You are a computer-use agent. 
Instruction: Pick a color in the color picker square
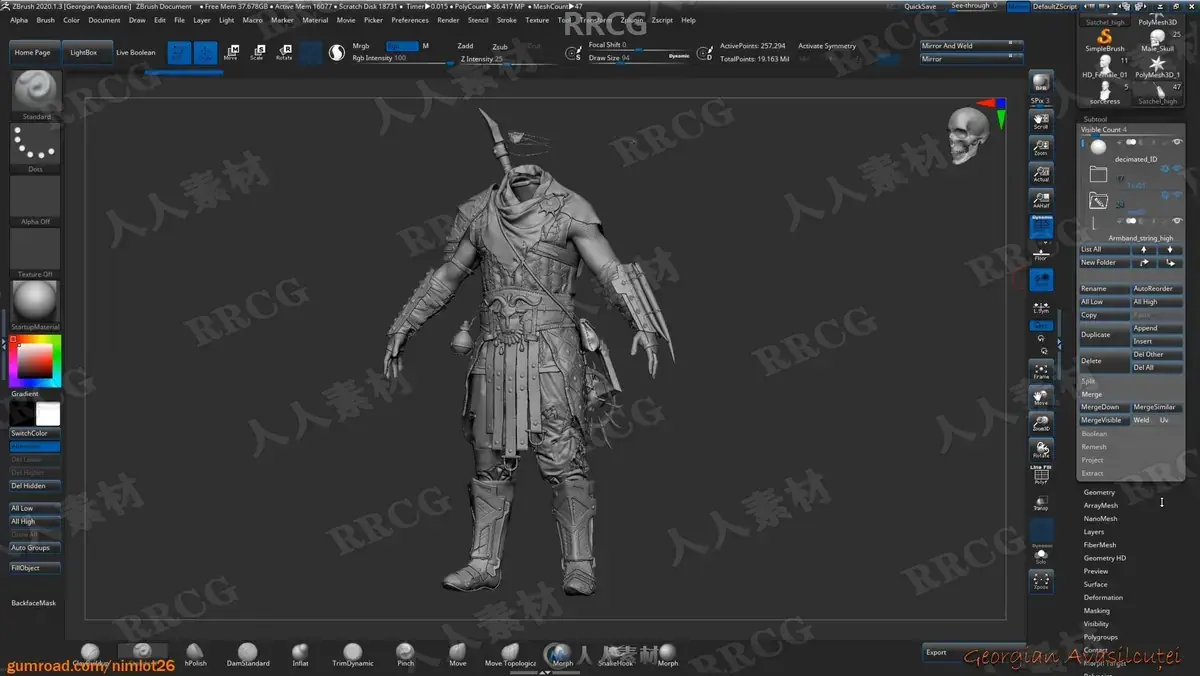(x=35, y=362)
